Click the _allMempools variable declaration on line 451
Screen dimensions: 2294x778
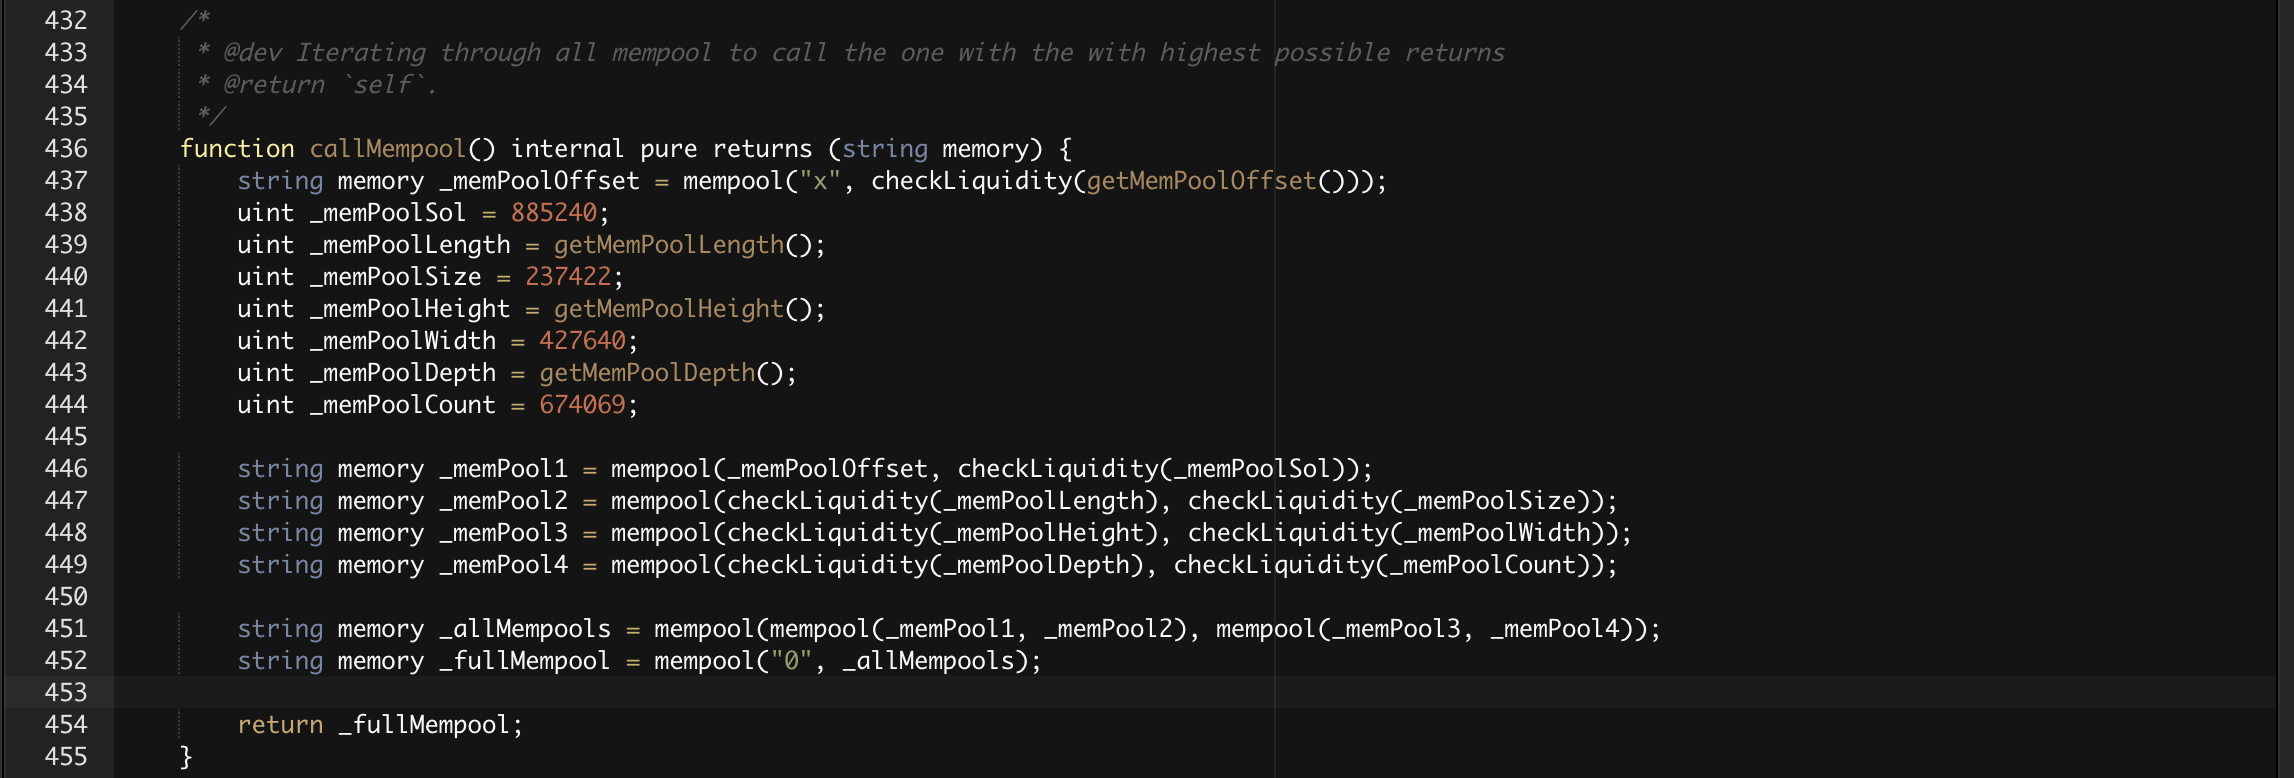(525, 629)
